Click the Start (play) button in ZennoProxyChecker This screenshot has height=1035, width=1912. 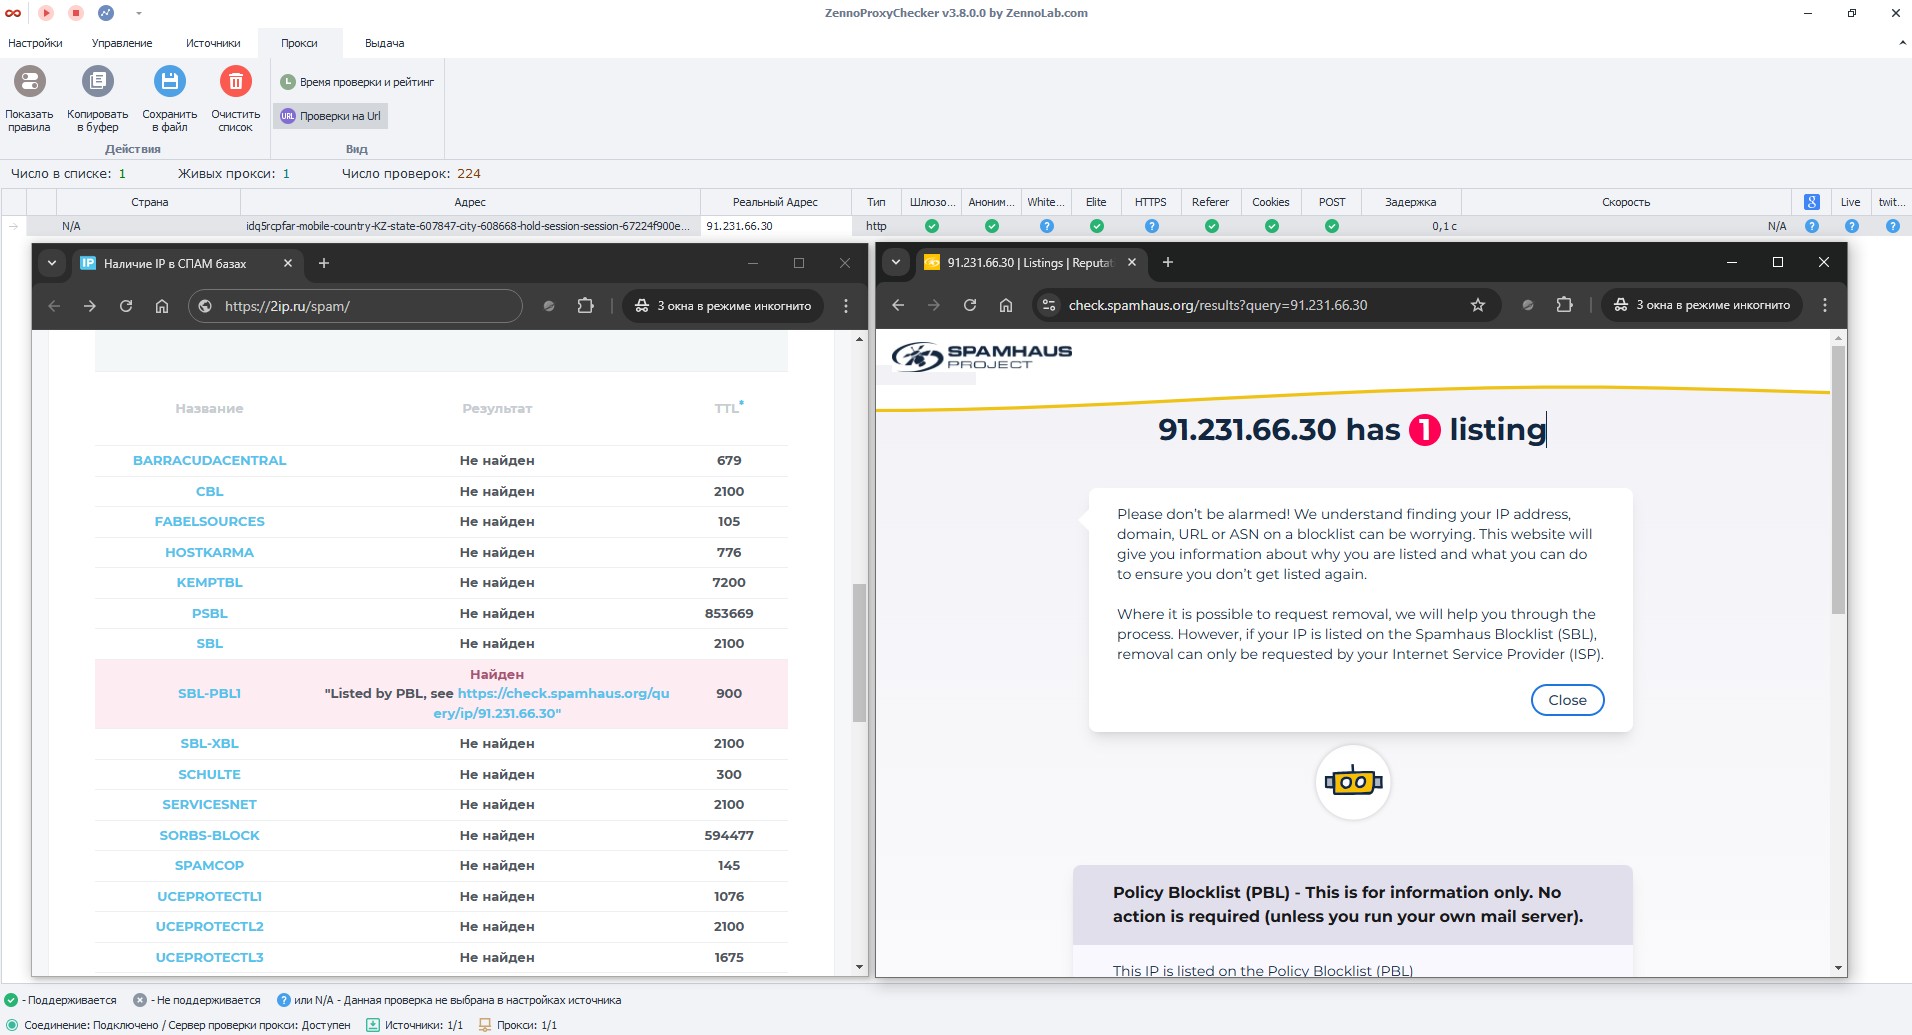coord(46,13)
